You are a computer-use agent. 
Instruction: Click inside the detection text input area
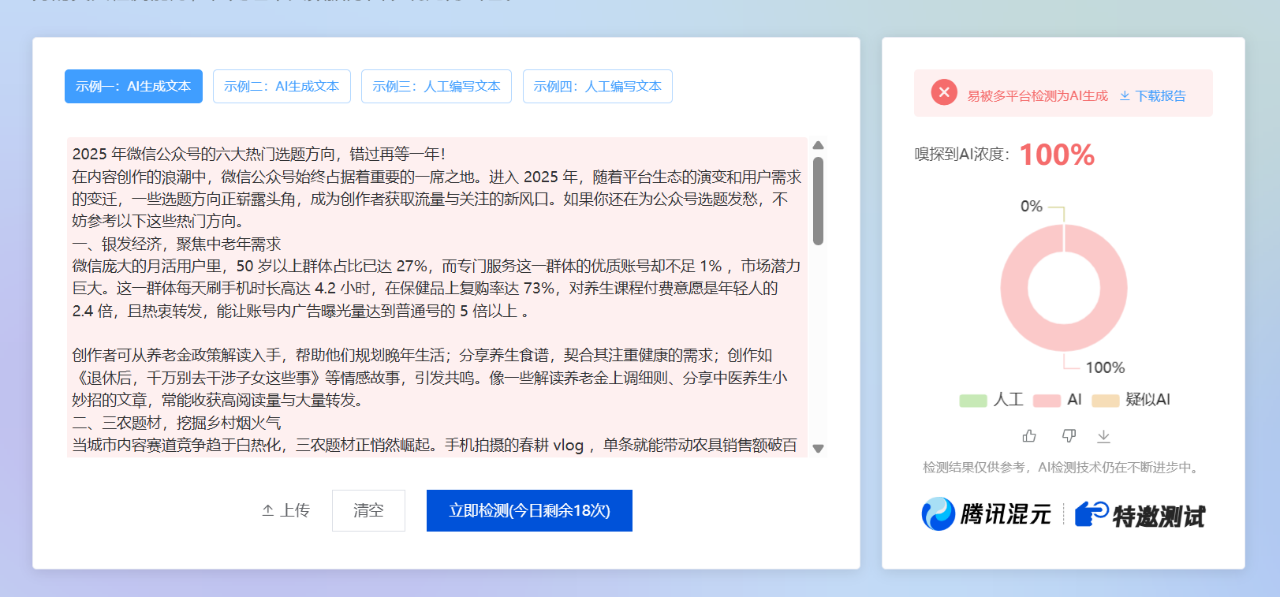click(436, 297)
